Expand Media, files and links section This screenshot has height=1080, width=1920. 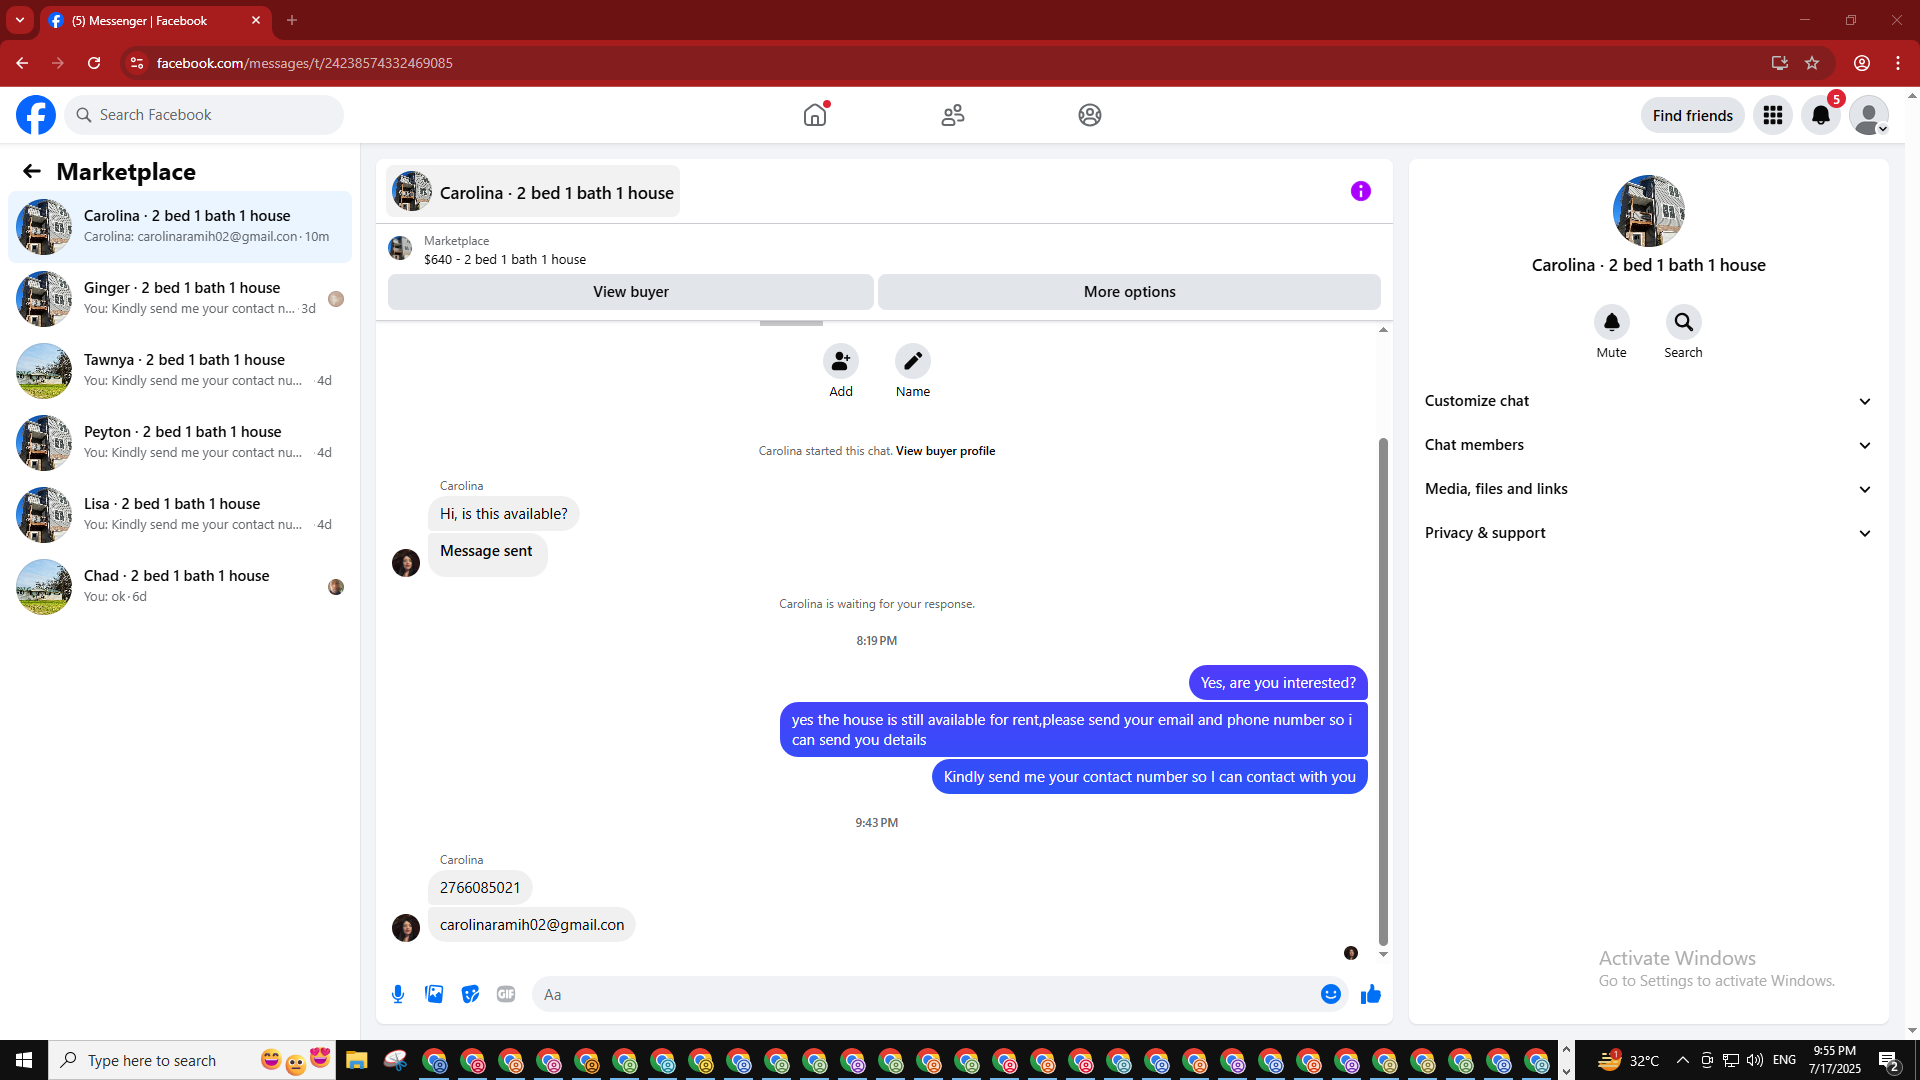coord(1649,489)
